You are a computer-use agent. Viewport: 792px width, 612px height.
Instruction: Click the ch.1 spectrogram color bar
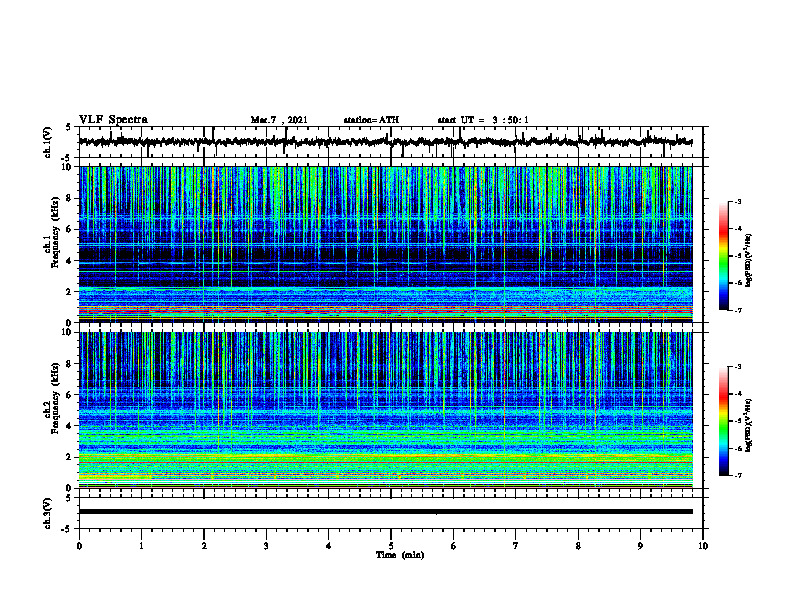pyautogui.click(x=723, y=256)
